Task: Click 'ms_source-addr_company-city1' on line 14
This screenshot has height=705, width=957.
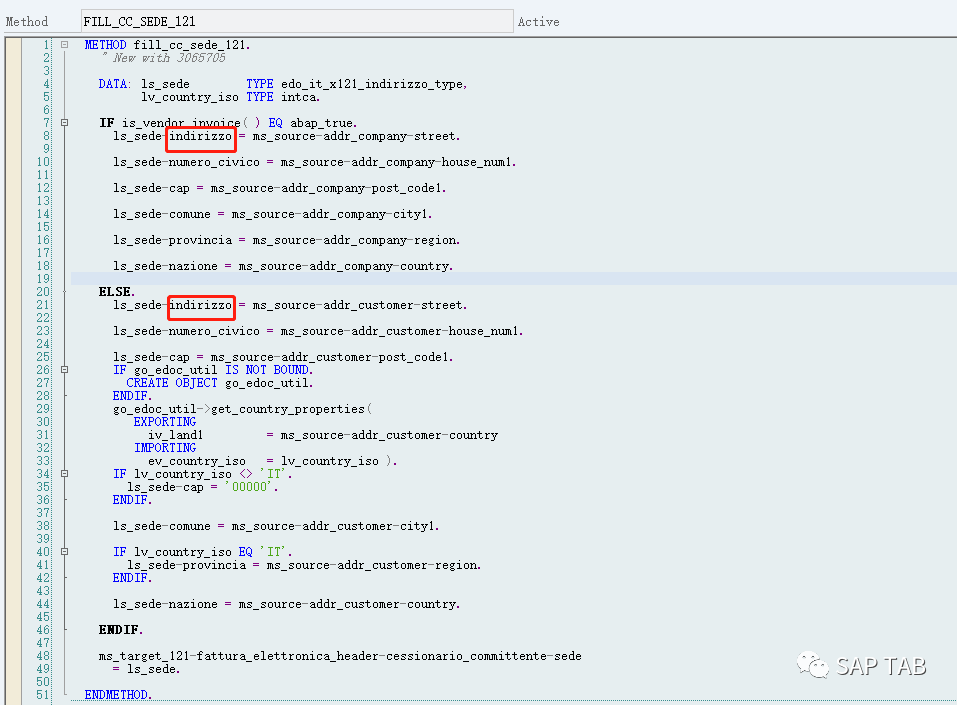Action: pyautogui.click(x=331, y=214)
